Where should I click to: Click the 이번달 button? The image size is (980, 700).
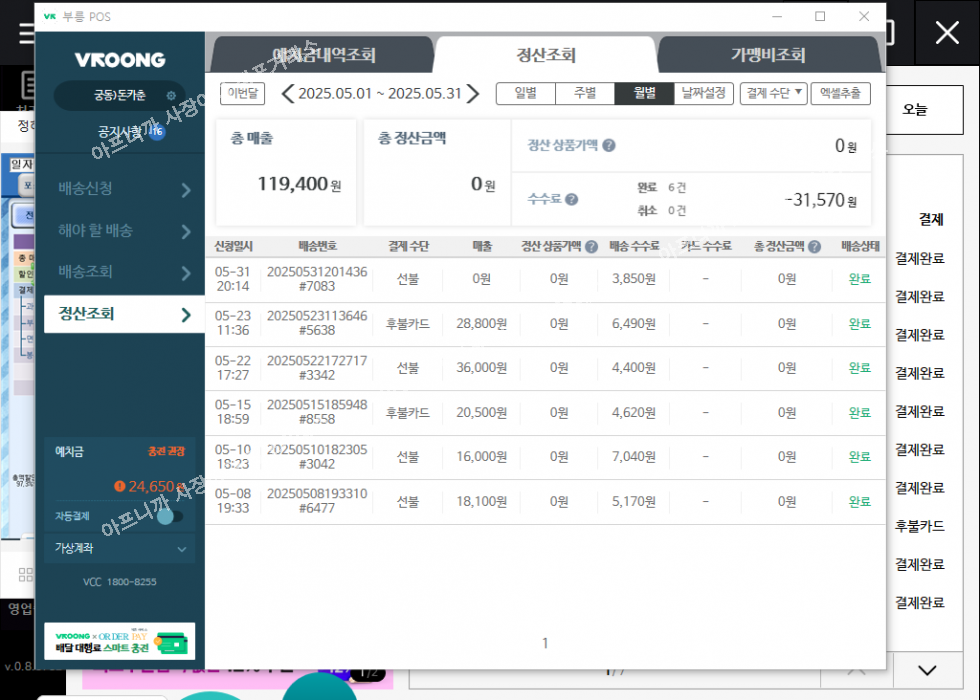point(242,94)
